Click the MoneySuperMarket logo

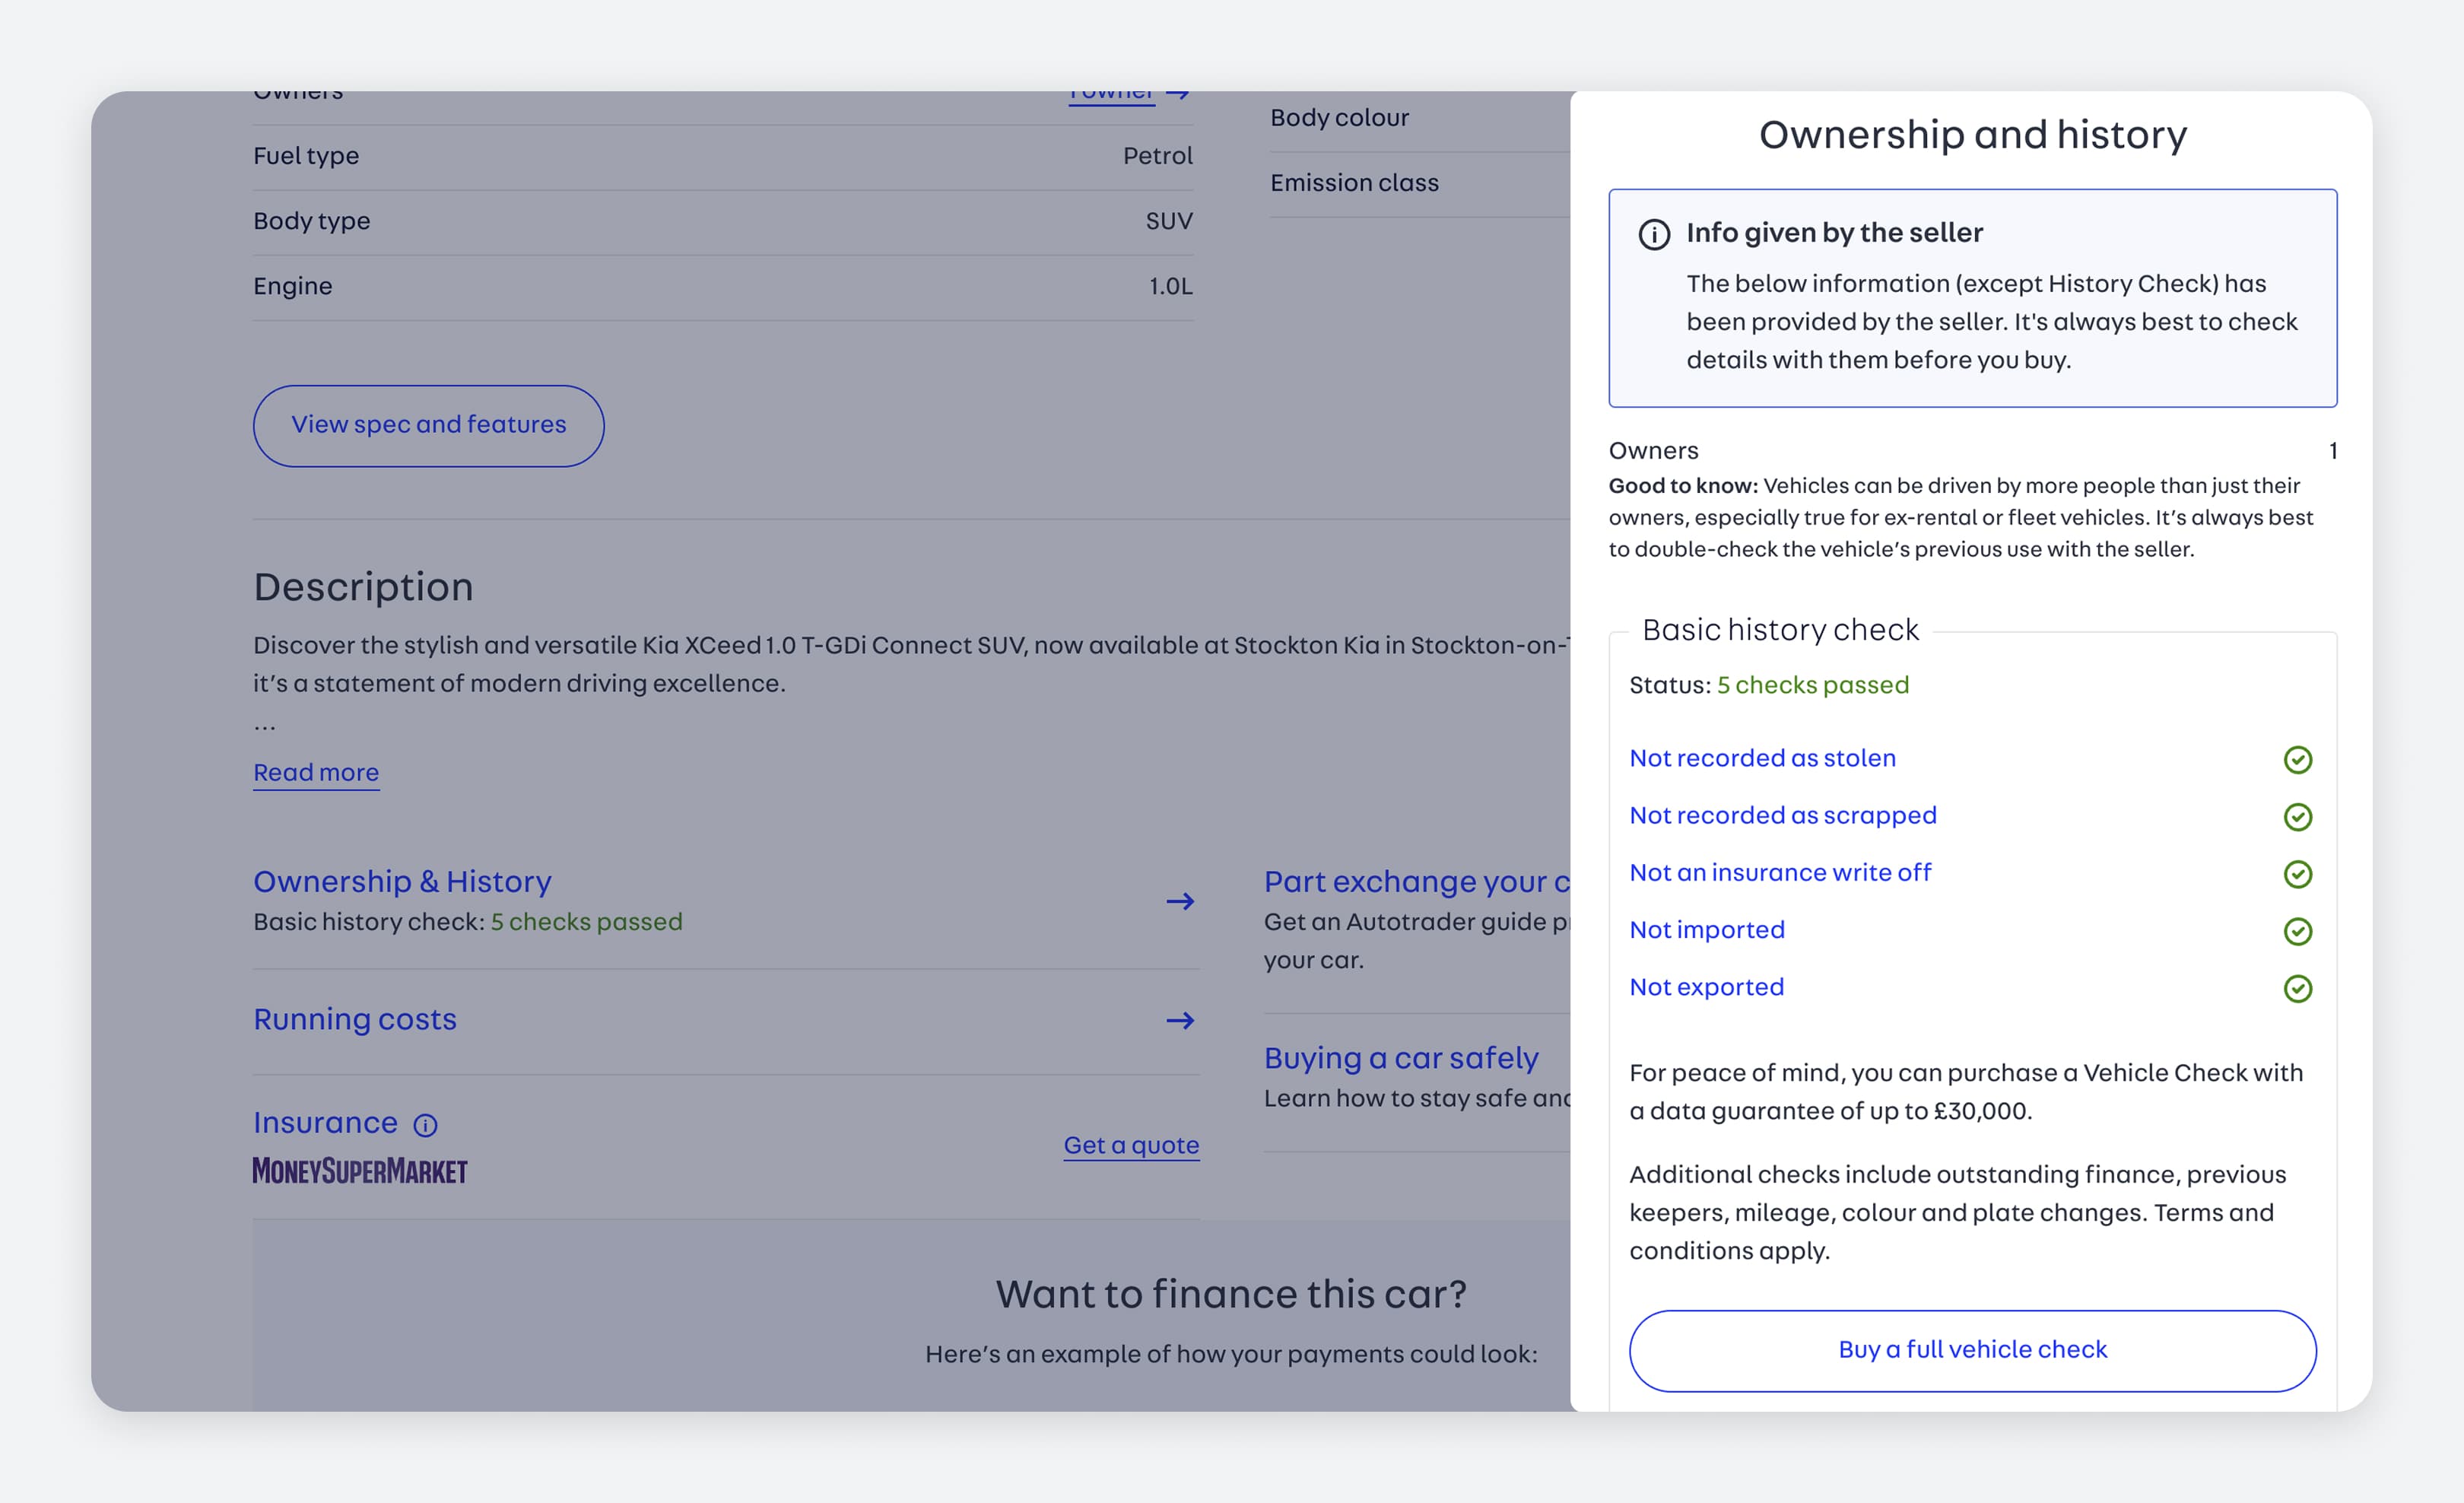(x=360, y=1170)
